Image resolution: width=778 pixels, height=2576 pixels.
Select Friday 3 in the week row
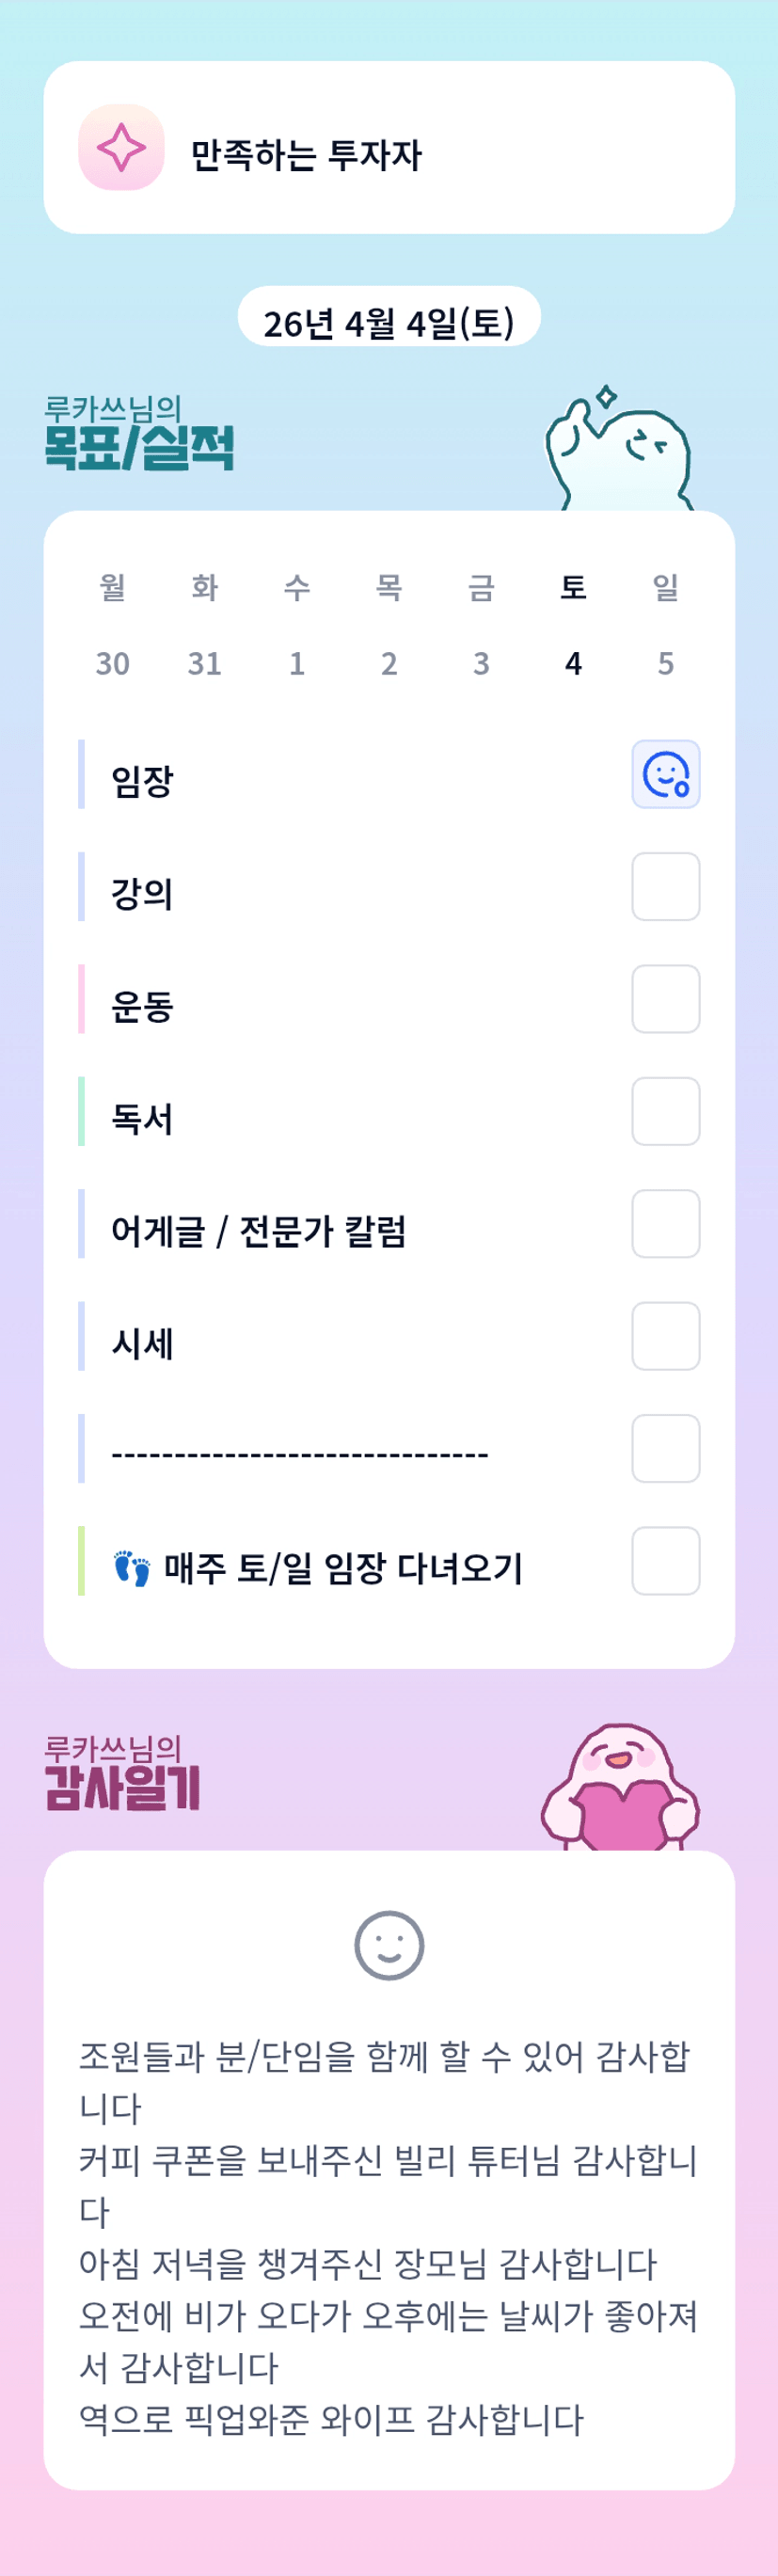(x=481, y=663)
